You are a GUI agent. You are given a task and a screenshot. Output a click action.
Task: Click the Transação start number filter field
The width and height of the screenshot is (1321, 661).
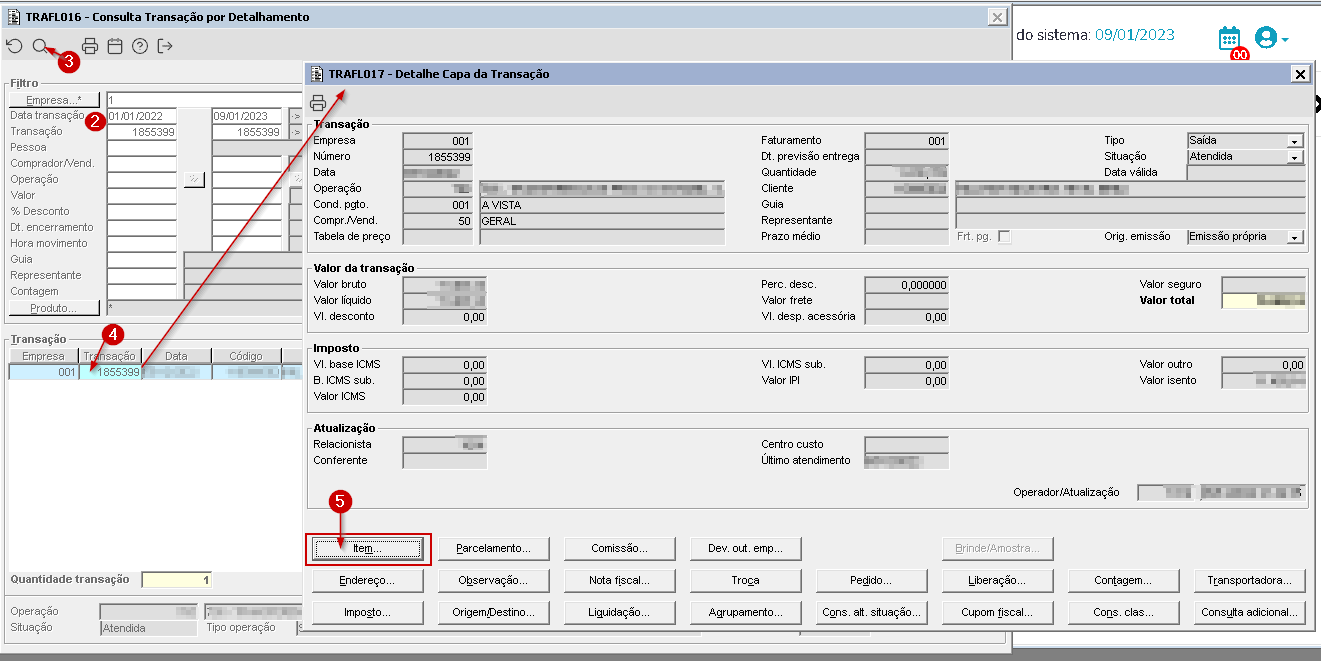coord(142,132)
